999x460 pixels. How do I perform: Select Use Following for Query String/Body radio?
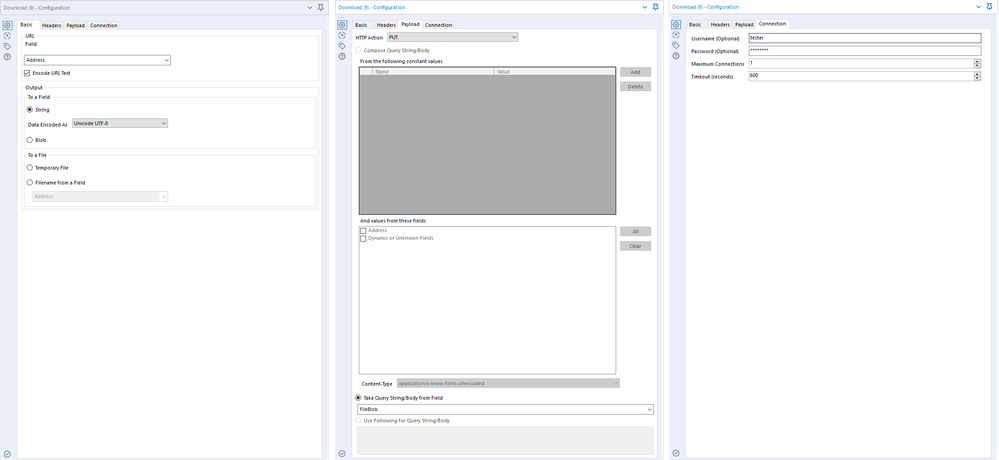[x=359, y=420]
